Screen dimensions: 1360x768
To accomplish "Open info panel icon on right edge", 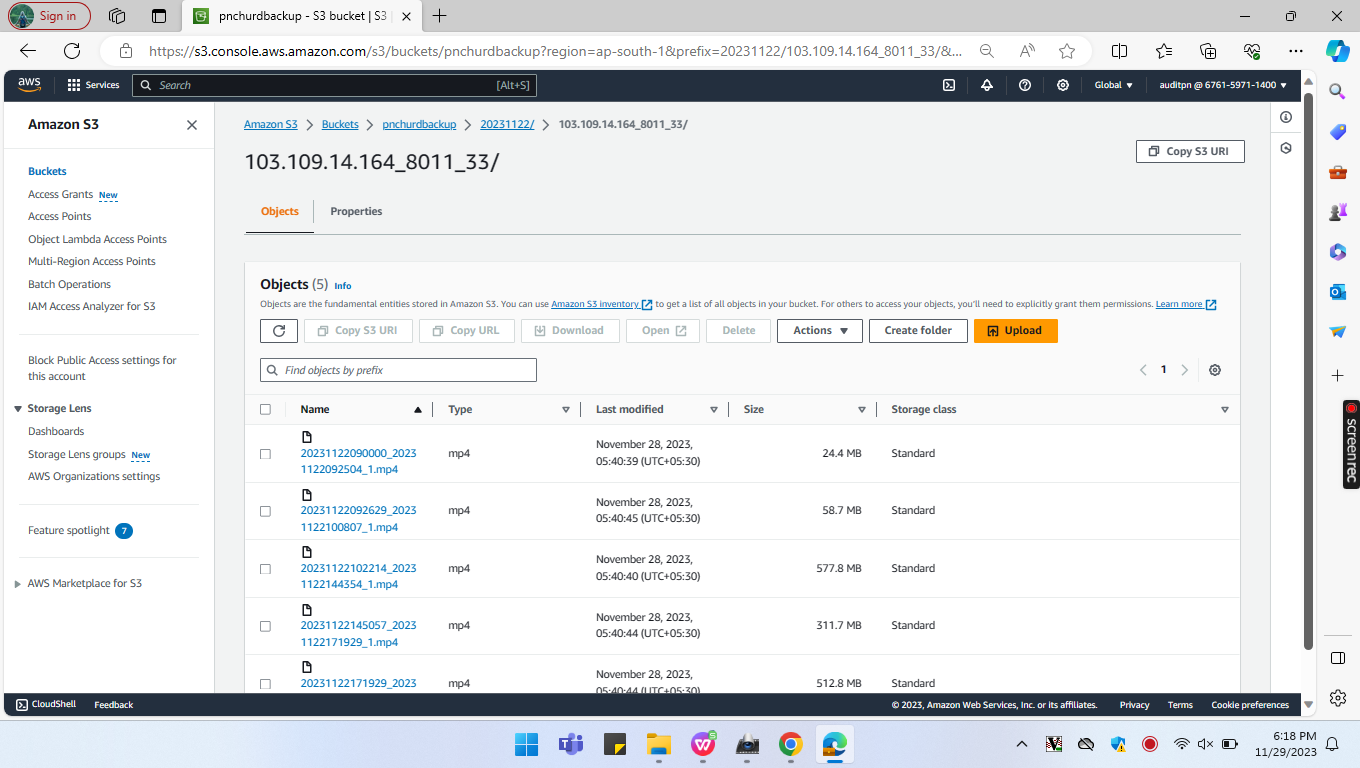I will 1286,117.
